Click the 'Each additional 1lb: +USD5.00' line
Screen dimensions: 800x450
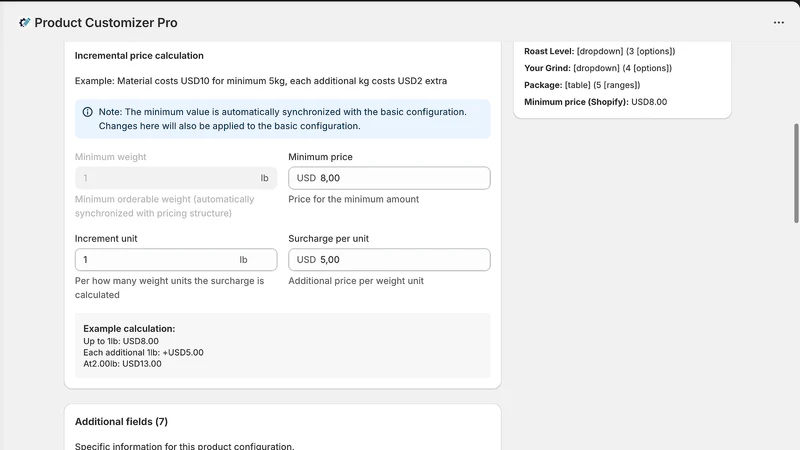tap(143, 353)
